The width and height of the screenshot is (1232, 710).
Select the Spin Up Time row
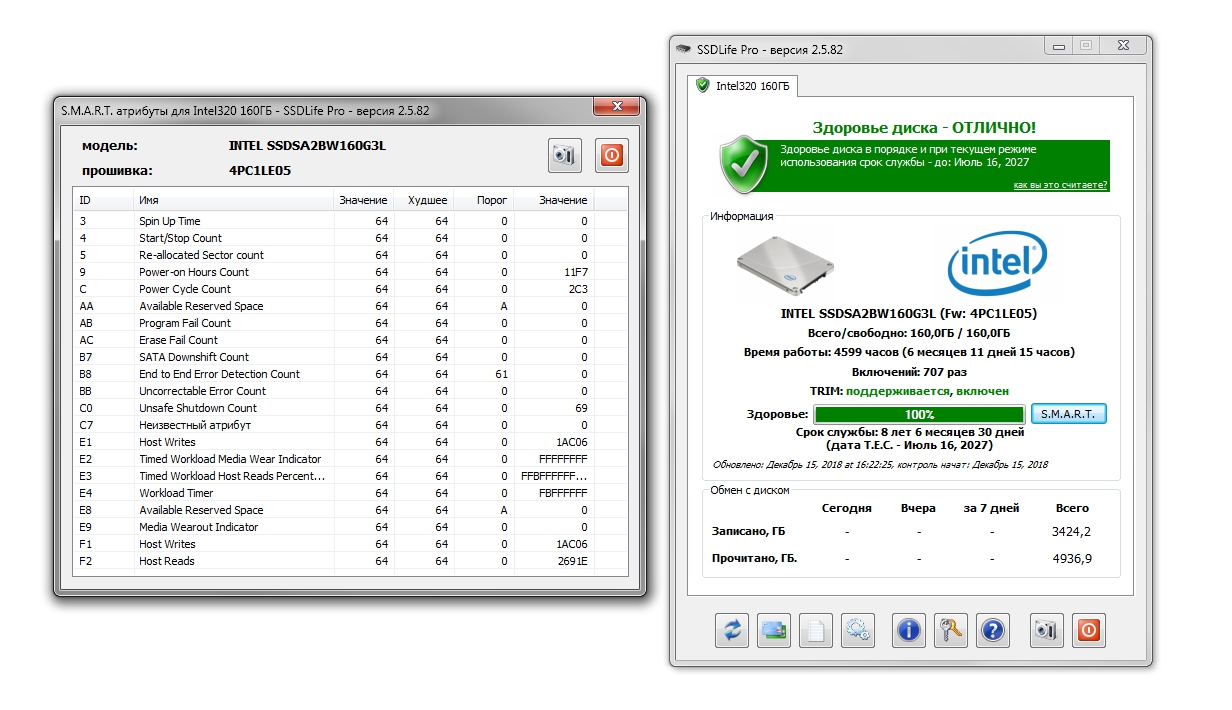[351, 221]
